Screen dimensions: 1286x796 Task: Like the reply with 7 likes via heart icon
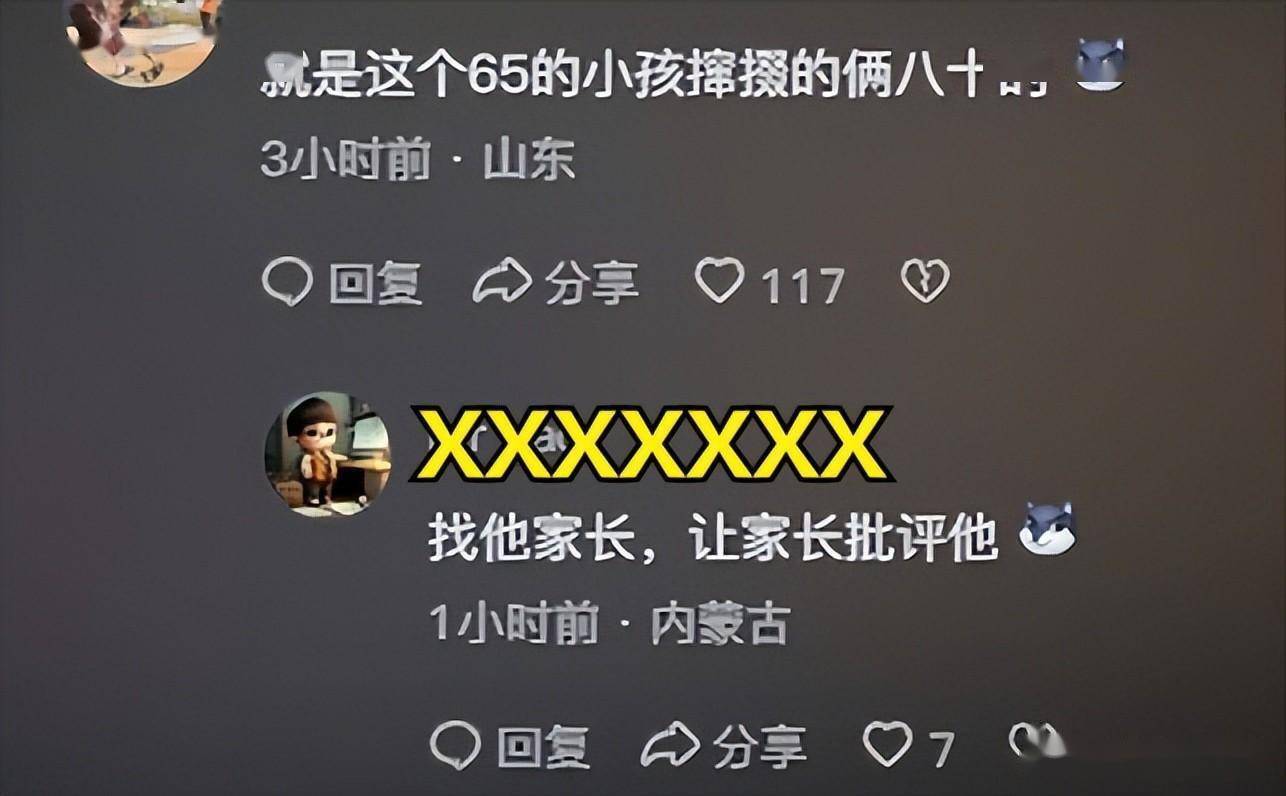[888, 743]
